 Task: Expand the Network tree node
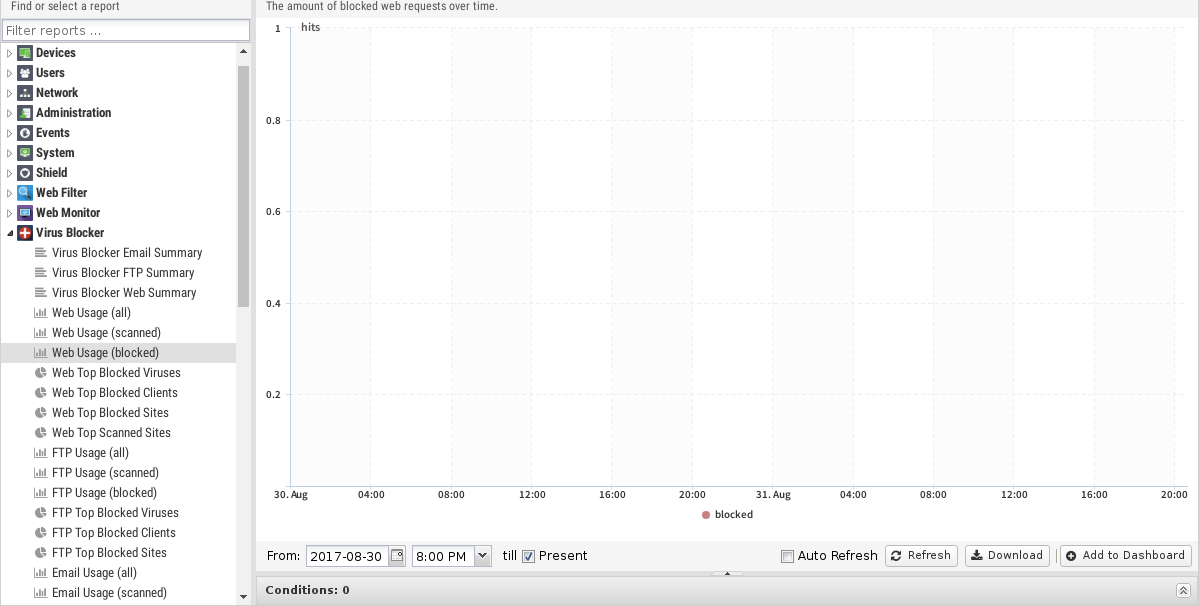pos(9,92)
